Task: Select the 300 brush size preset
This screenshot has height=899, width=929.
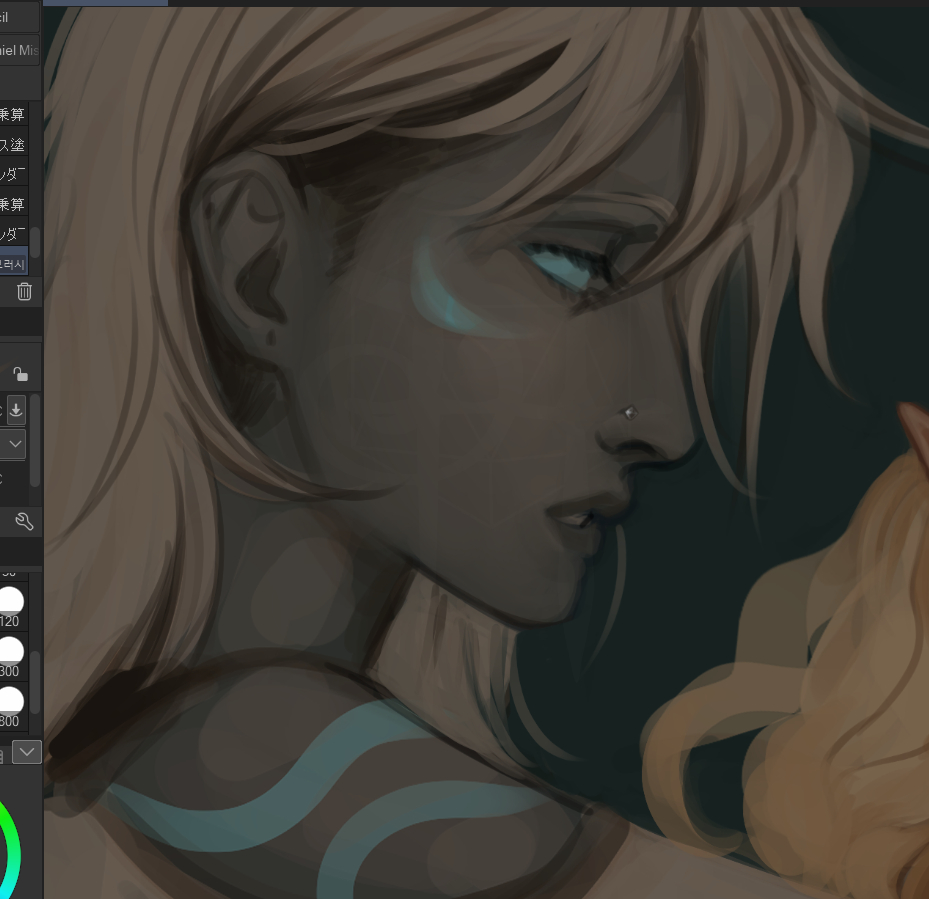Action: (11, 652)
